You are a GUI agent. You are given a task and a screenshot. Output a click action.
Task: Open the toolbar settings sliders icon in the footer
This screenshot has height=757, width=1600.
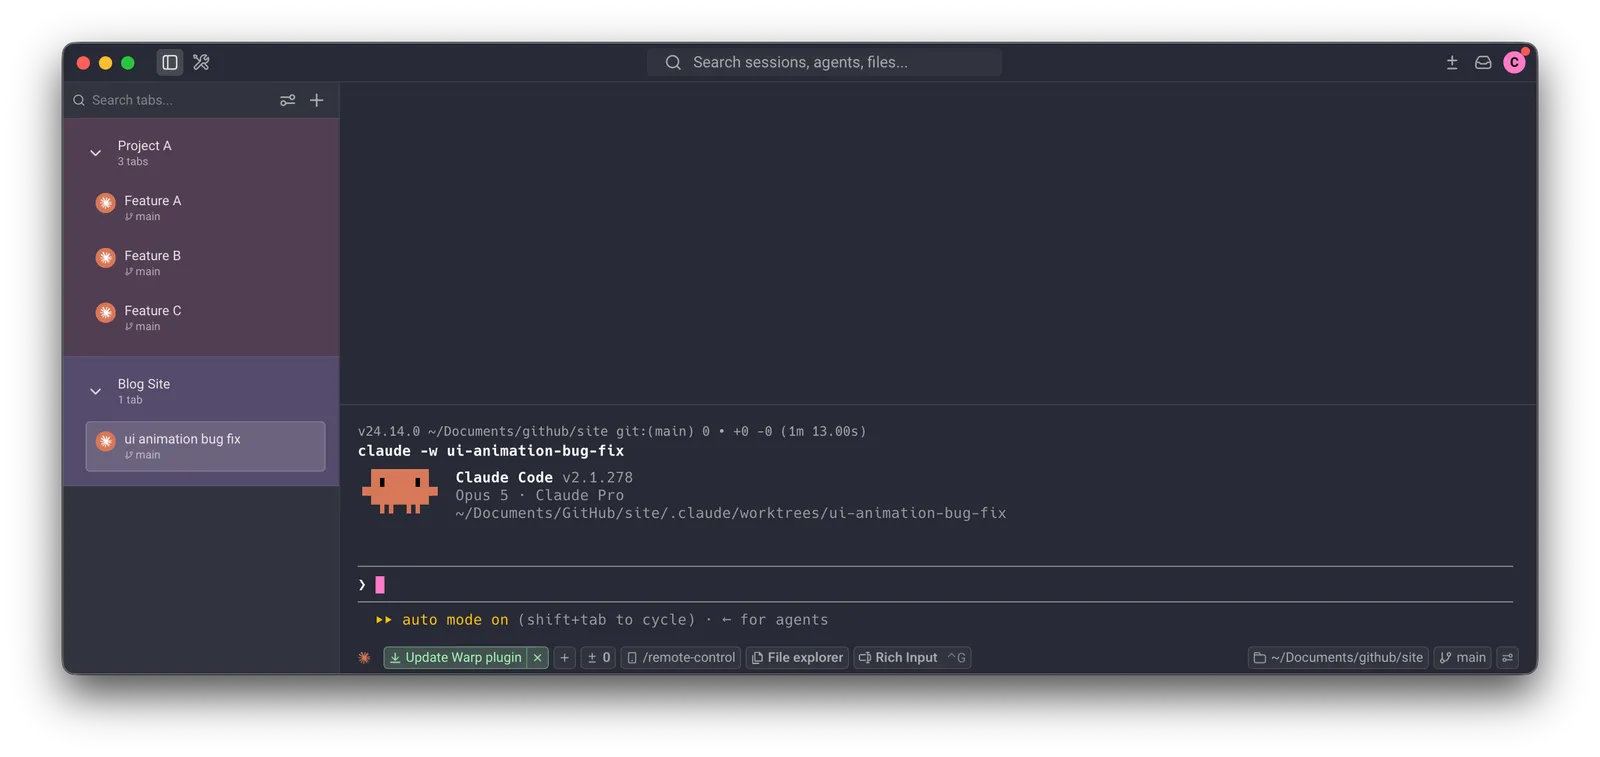pyautogui.click(x=1508, y=657)
